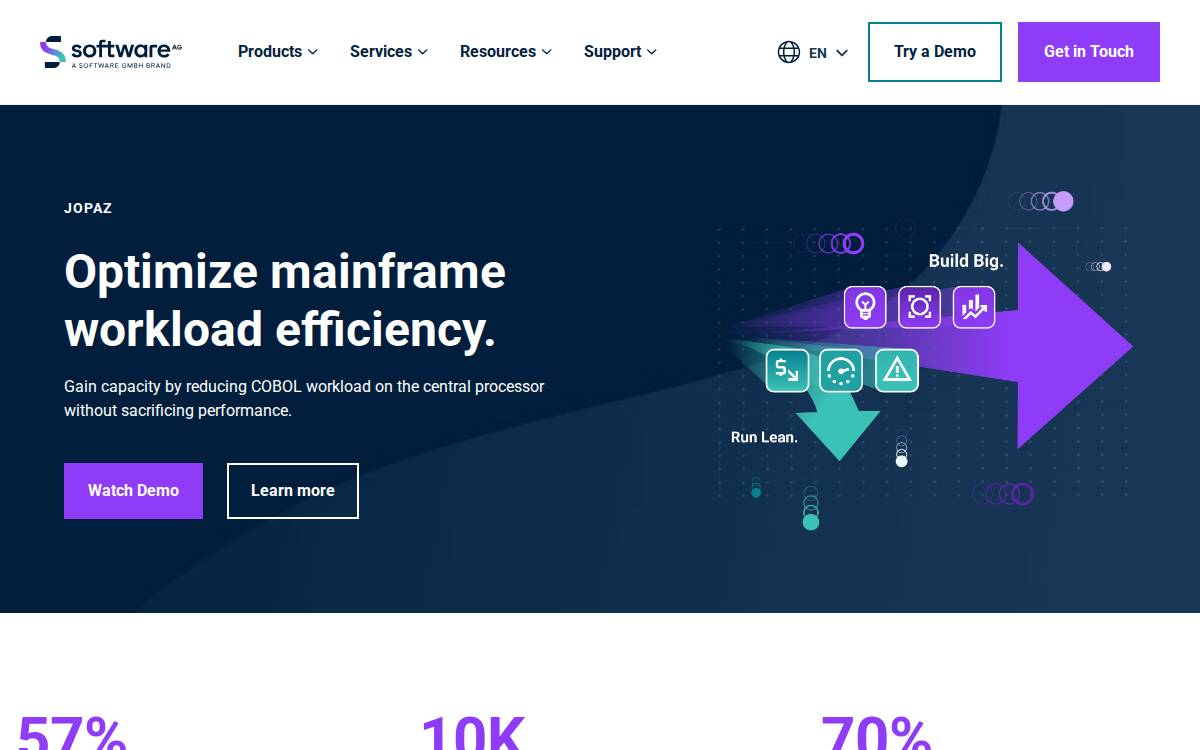
Task: Click the 70% statistic
Action: 876,735
